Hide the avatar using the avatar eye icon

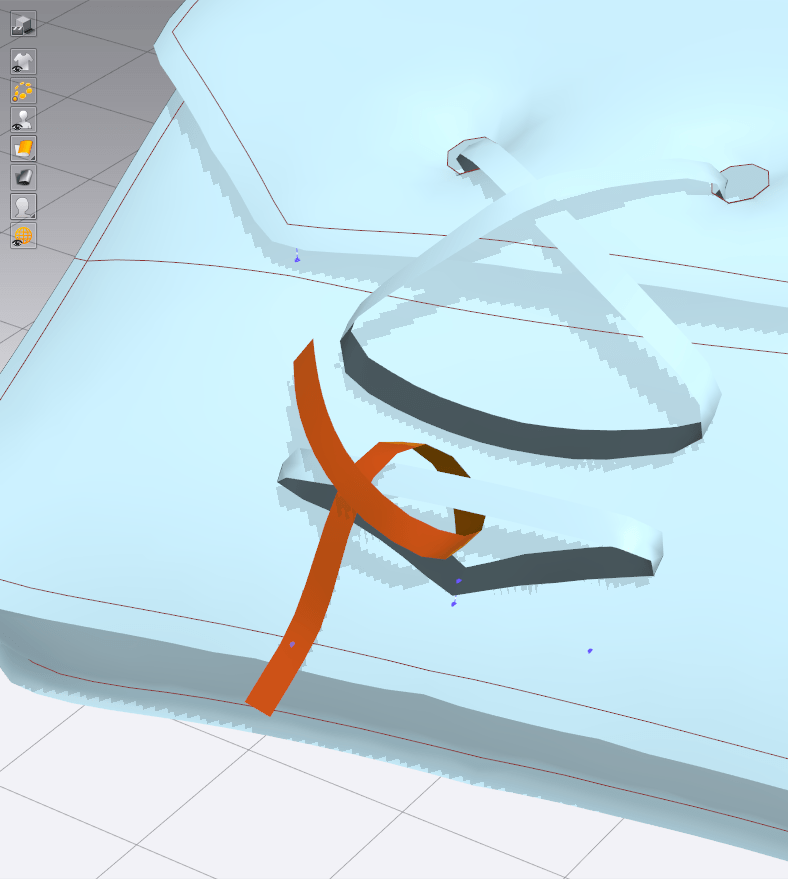23,120
